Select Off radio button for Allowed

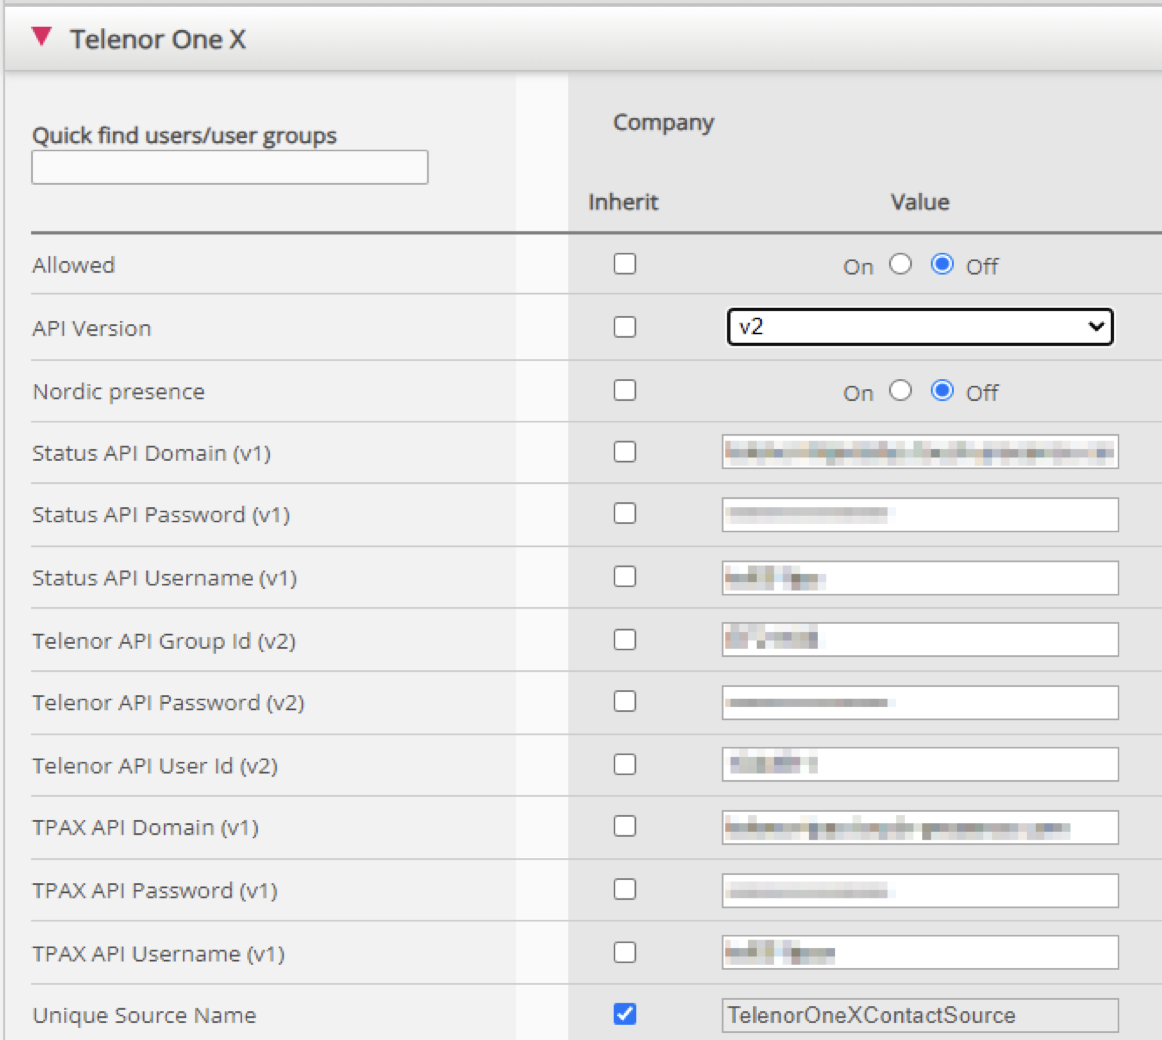pyautogui.click(x=942, y=264)
